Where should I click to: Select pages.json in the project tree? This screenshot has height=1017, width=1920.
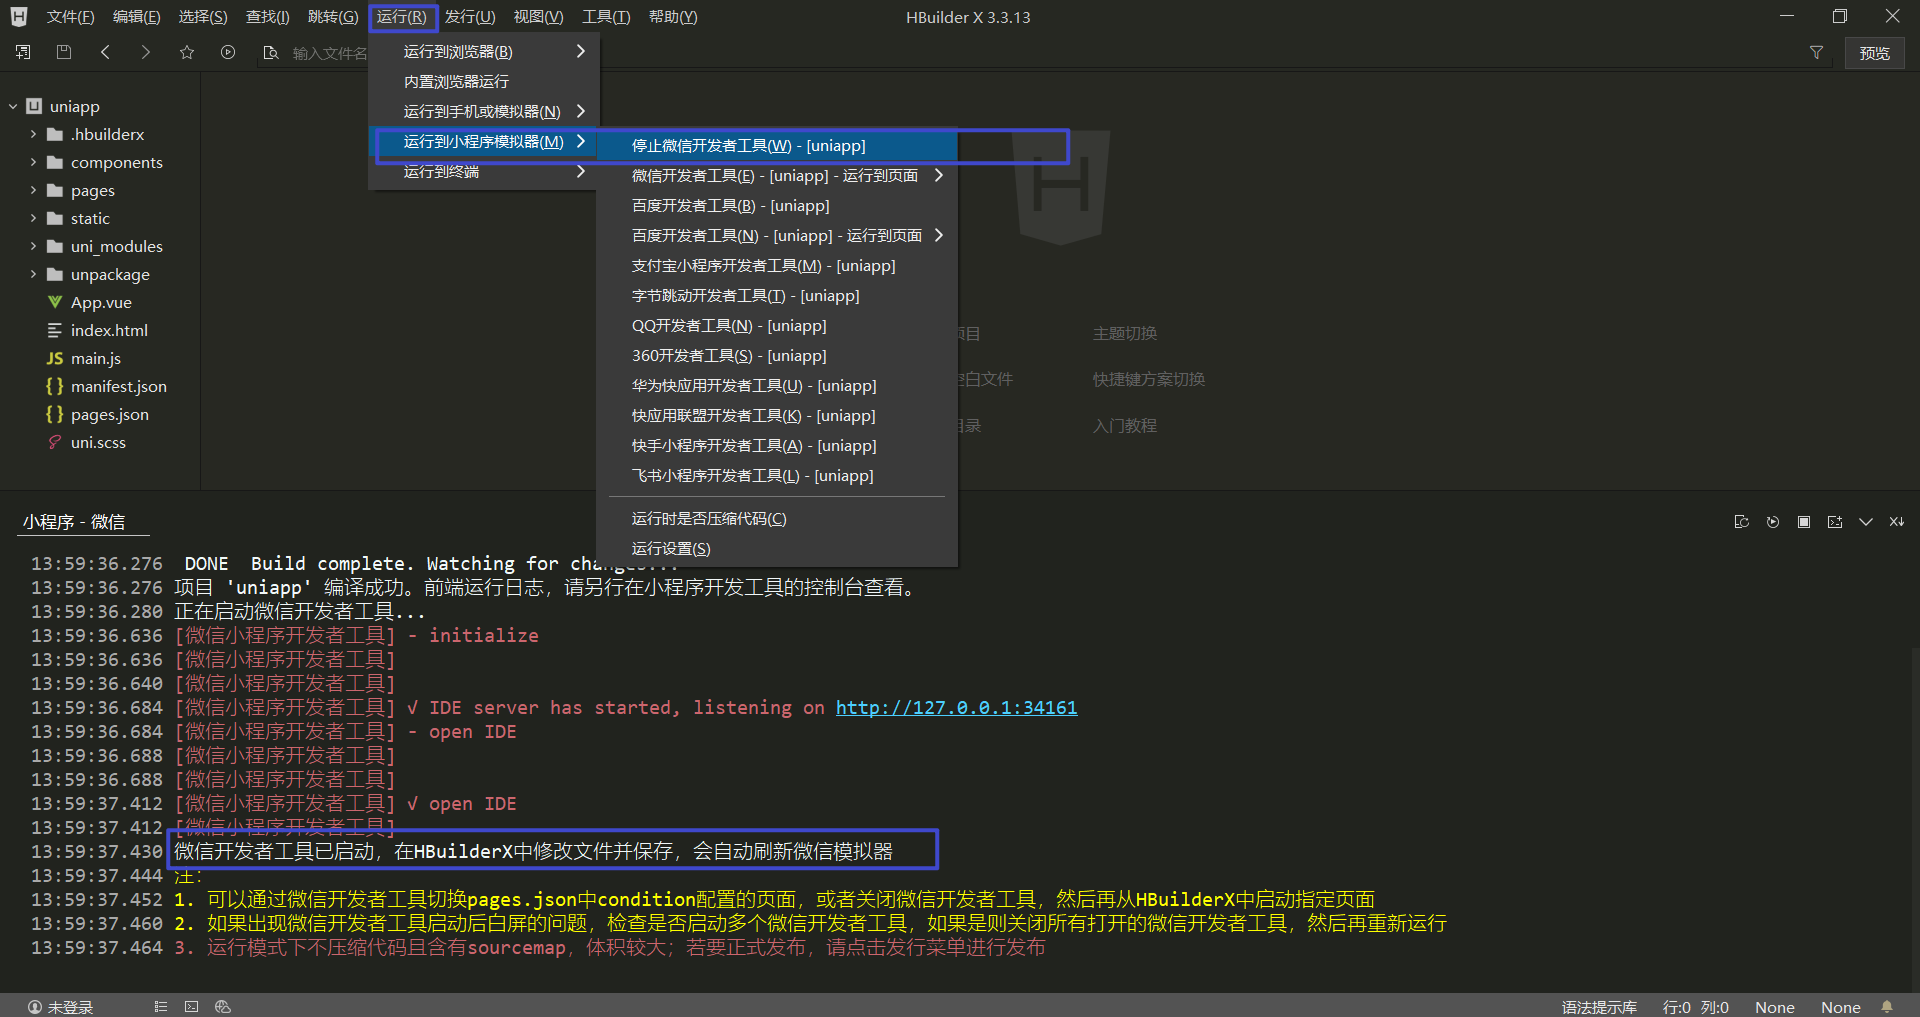click(x=110, y=414)
